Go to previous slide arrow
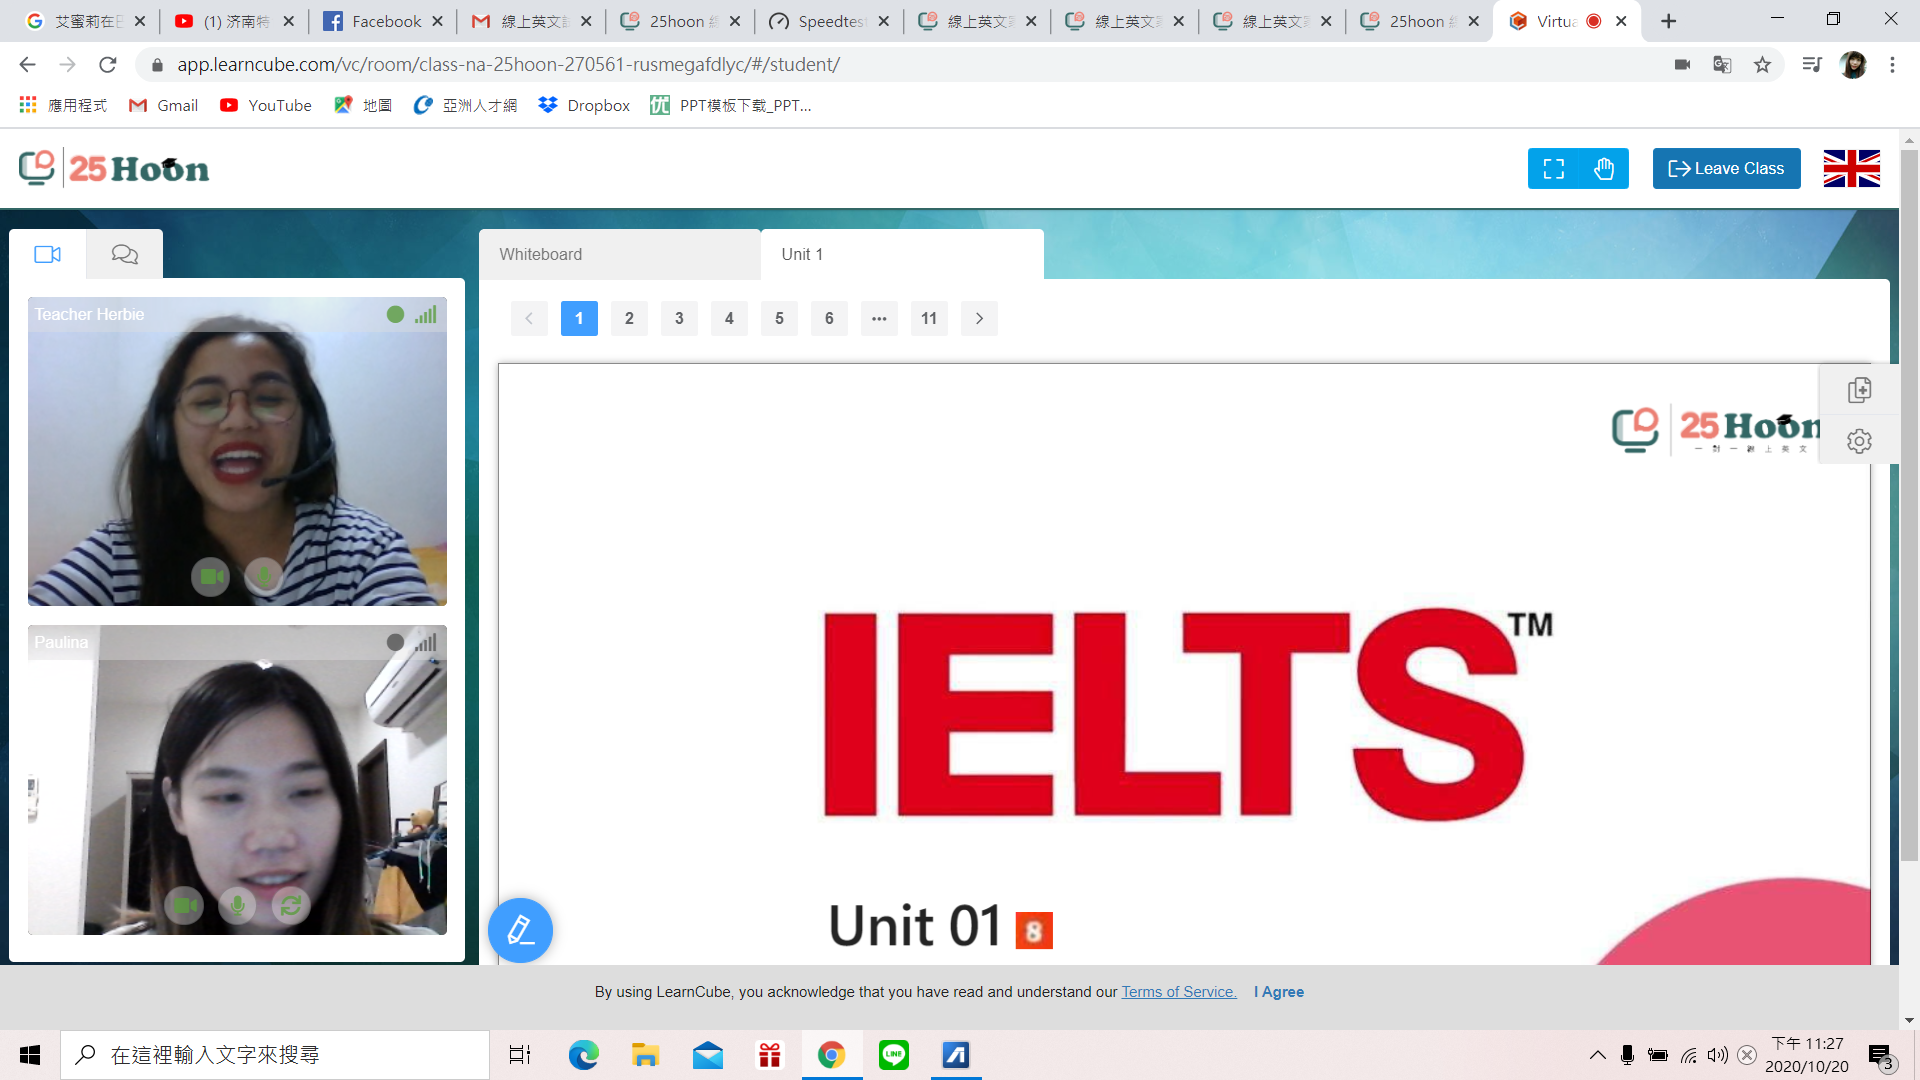The height and width of the screenshot is (1080, 1920). tap(529, 318)
